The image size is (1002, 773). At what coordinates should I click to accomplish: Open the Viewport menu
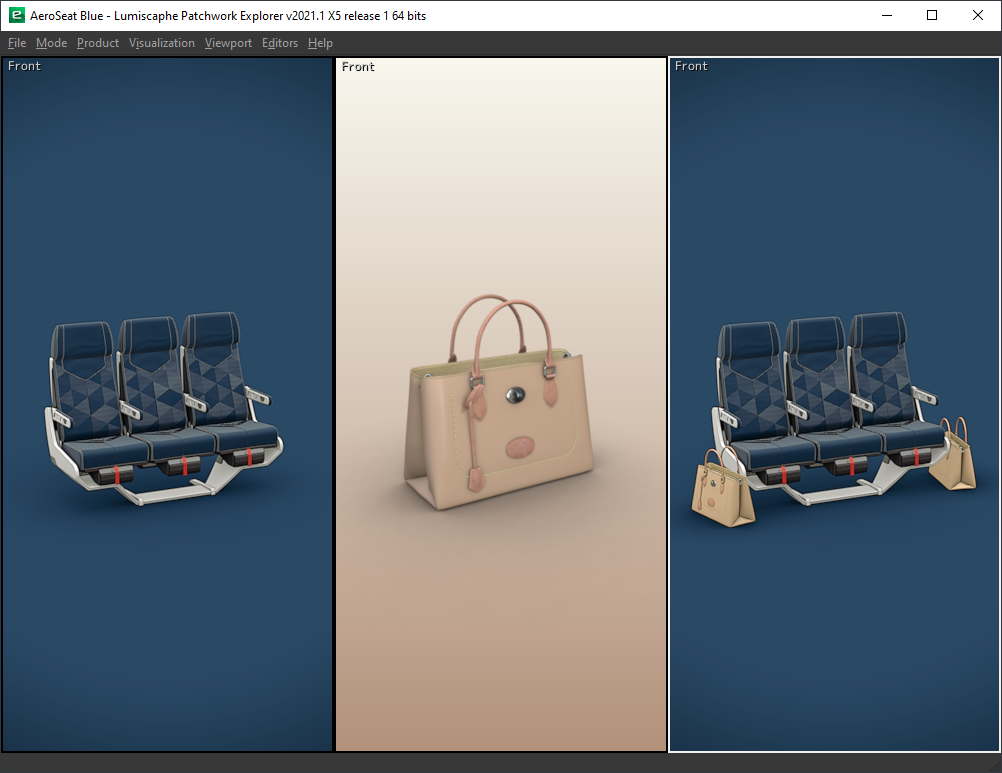[x=228, y=43]
